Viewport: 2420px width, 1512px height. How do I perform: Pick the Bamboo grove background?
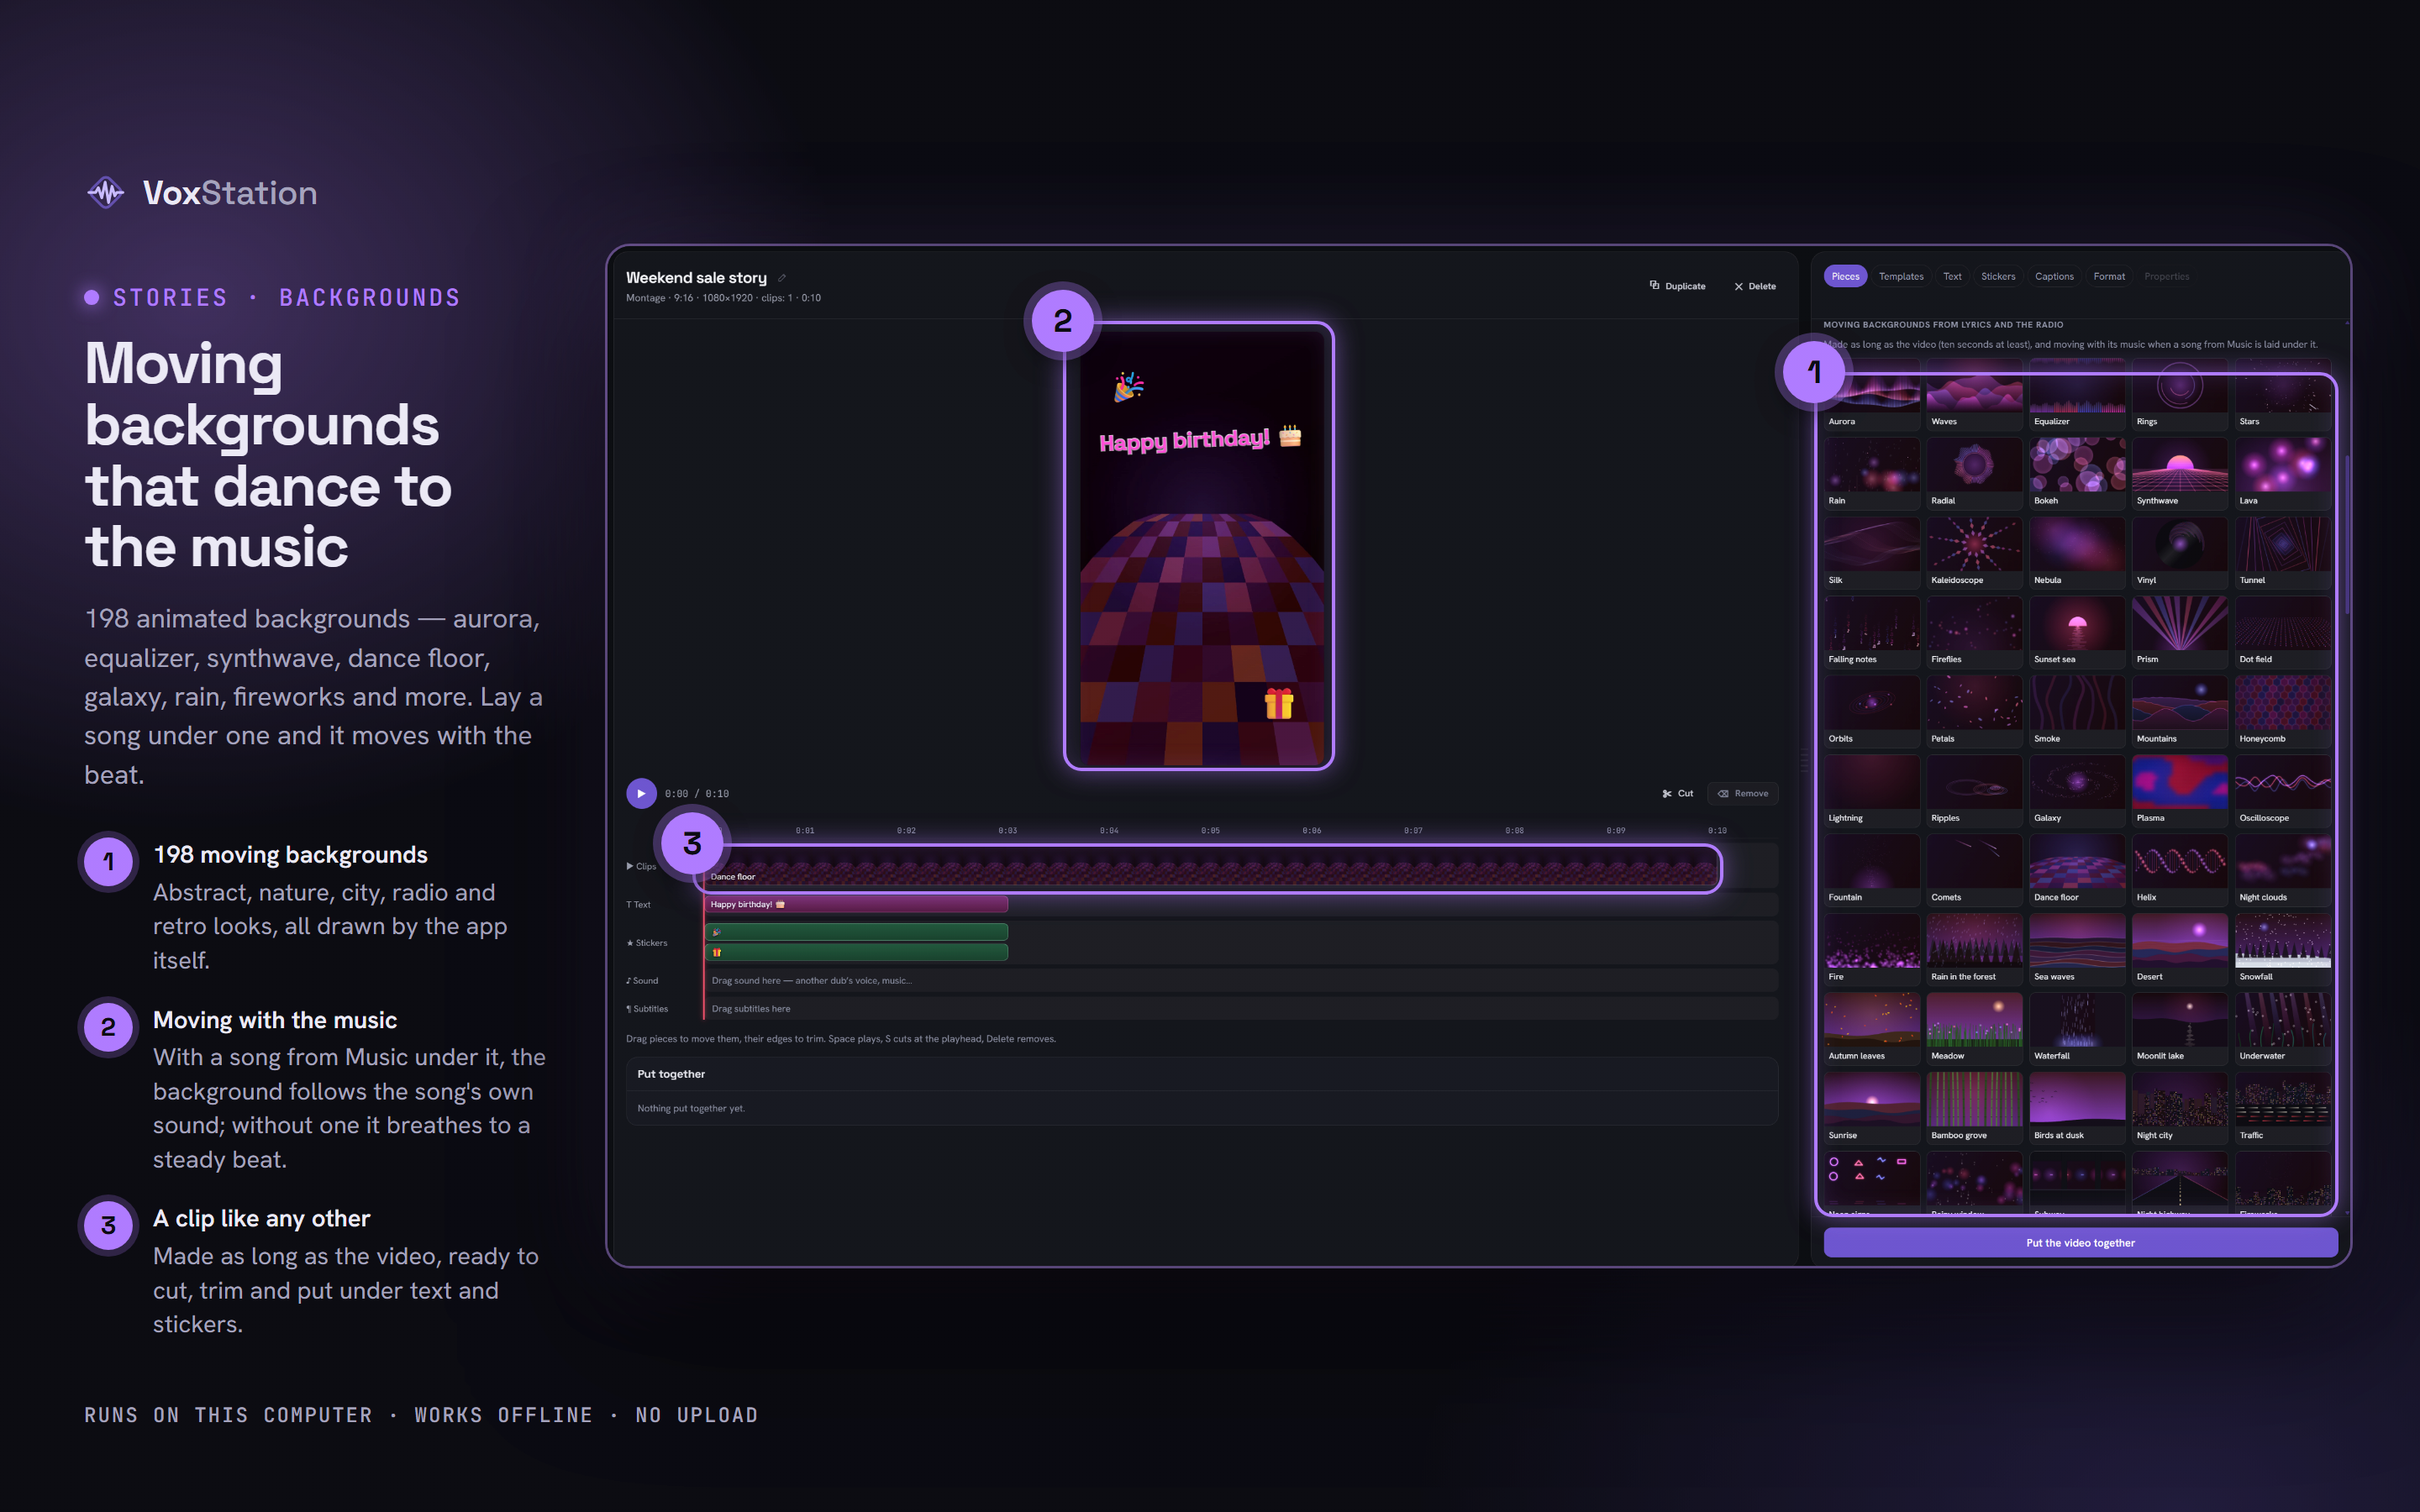[x=1974, y=1108]
